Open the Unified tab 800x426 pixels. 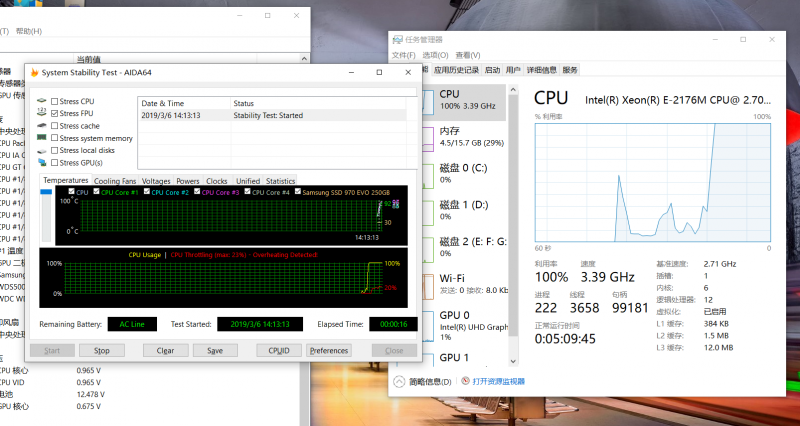click(x=248, y=181)
